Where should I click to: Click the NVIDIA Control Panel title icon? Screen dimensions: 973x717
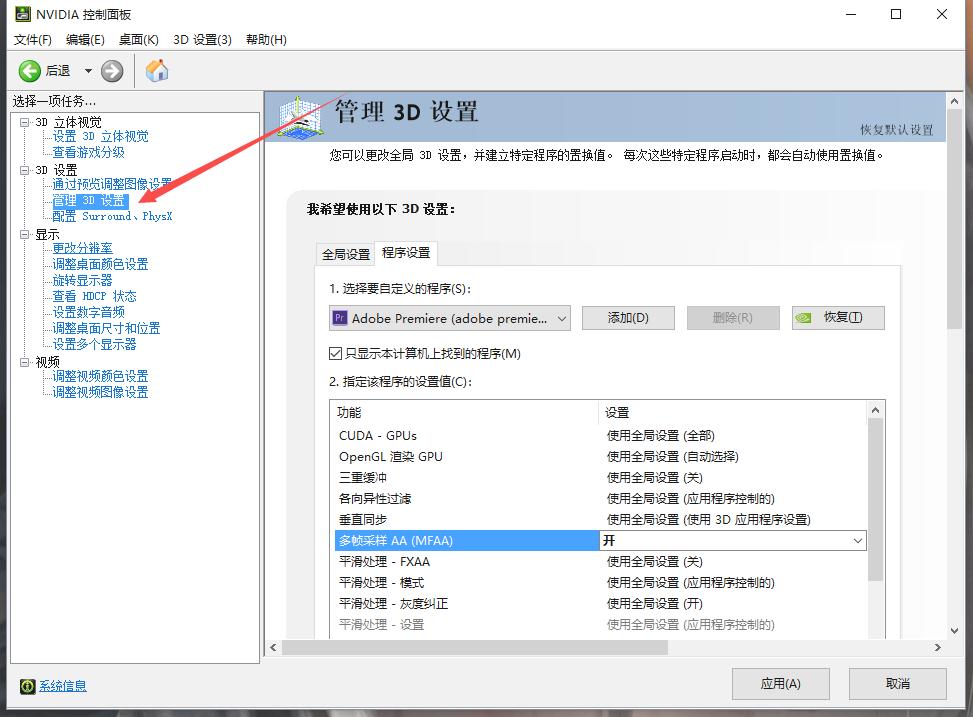tap(23, 14)
